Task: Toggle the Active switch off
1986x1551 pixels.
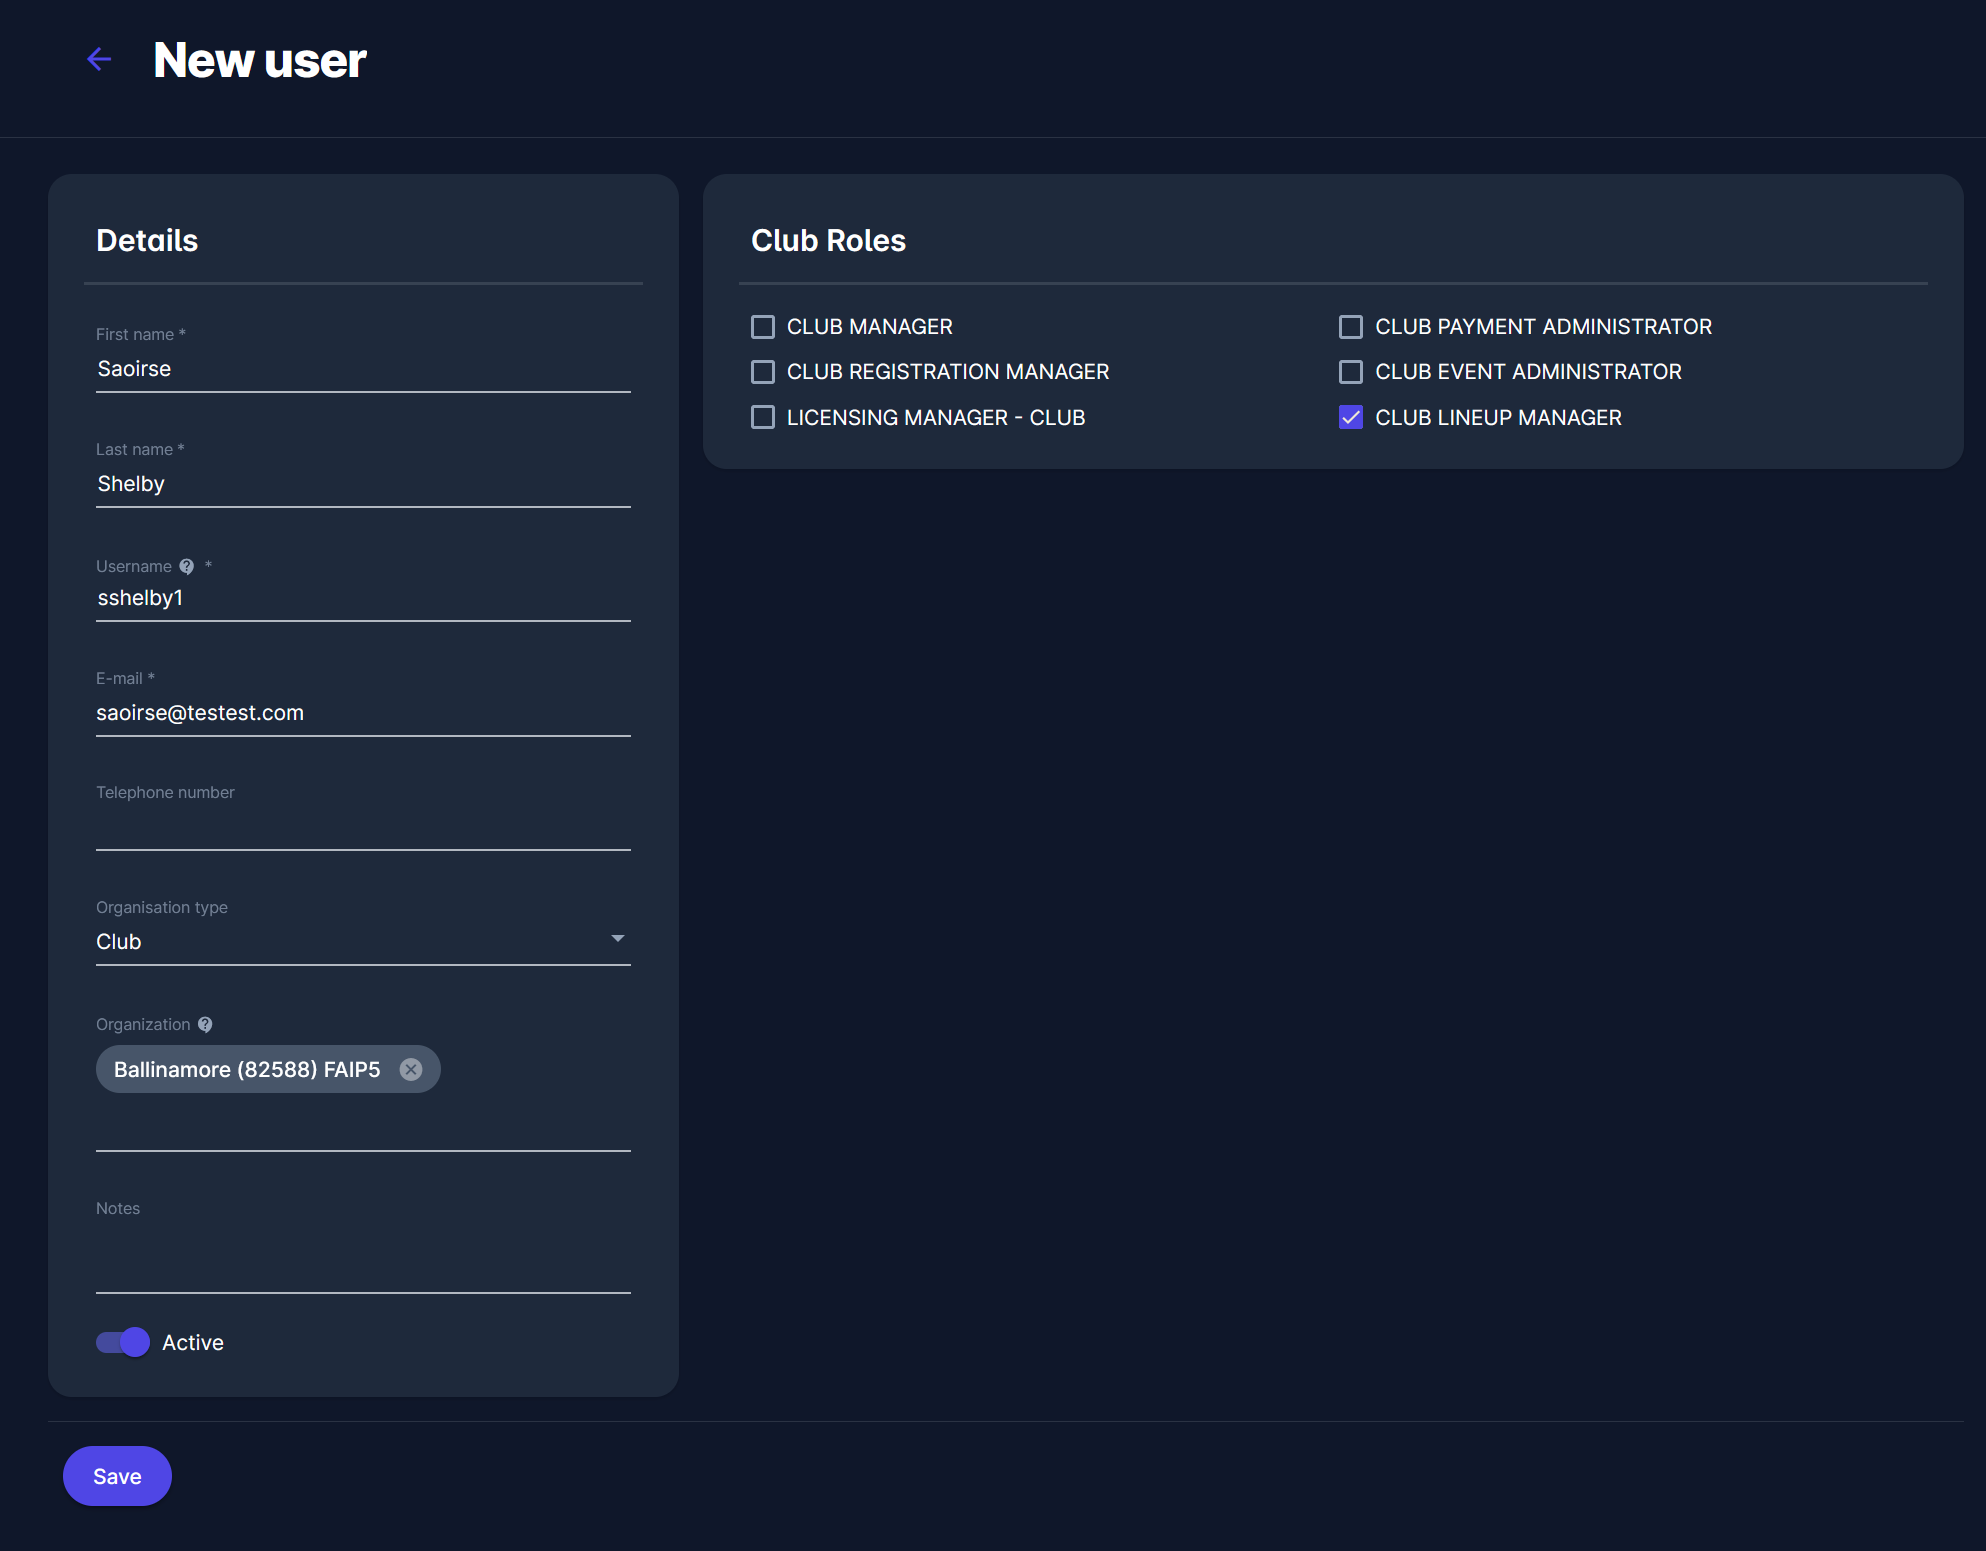Action: click(x=123, y=1343)
